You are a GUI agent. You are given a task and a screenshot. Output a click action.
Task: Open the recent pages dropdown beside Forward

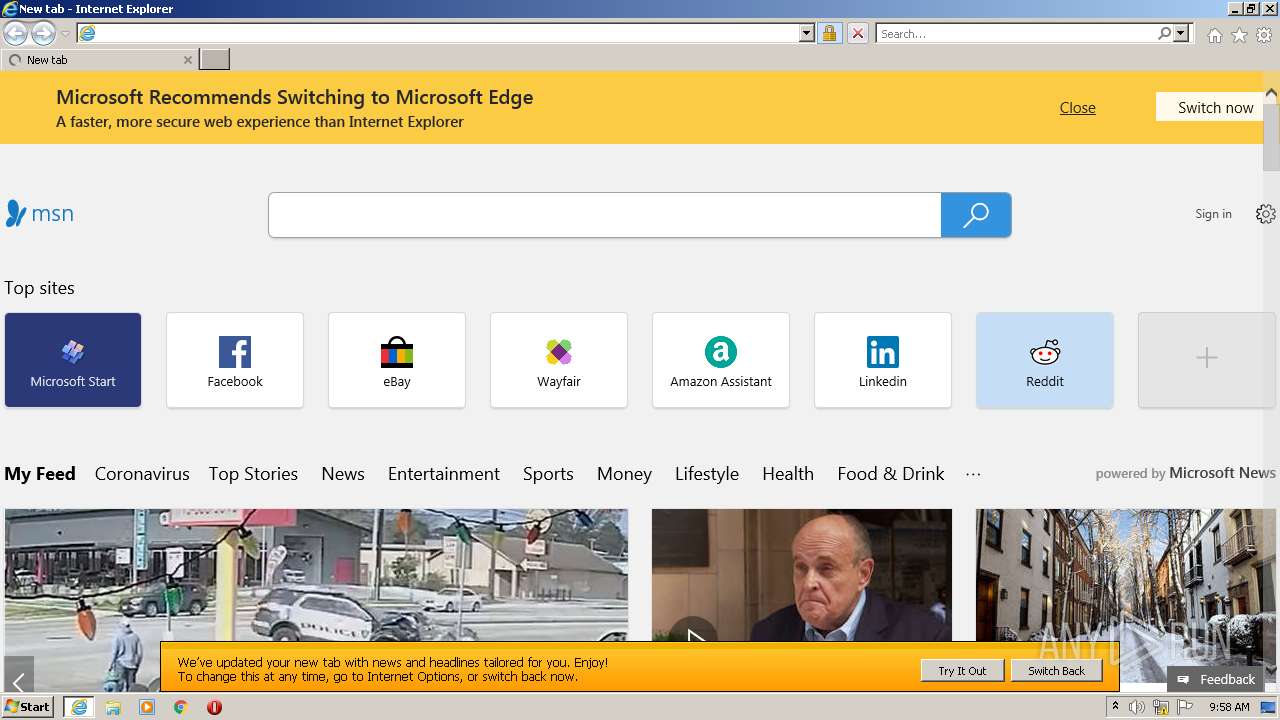65,34
